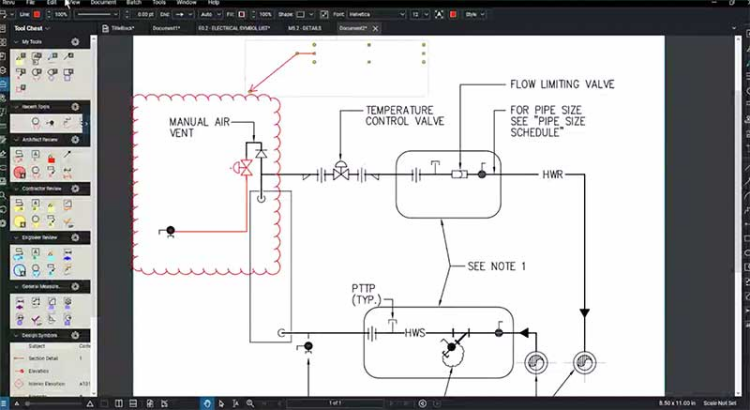Select the Section Detail symbol row
Viewport: 750px width, 410px height.
coord(50,358)
